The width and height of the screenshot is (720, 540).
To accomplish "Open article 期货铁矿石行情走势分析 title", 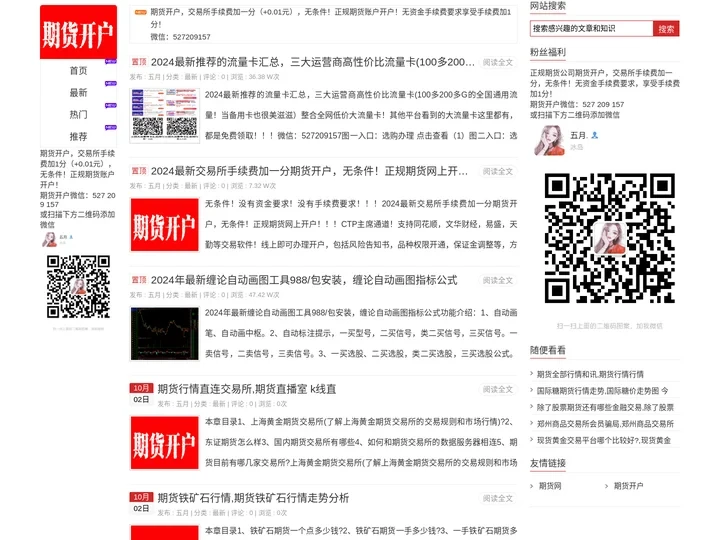I will click(253, 498).
